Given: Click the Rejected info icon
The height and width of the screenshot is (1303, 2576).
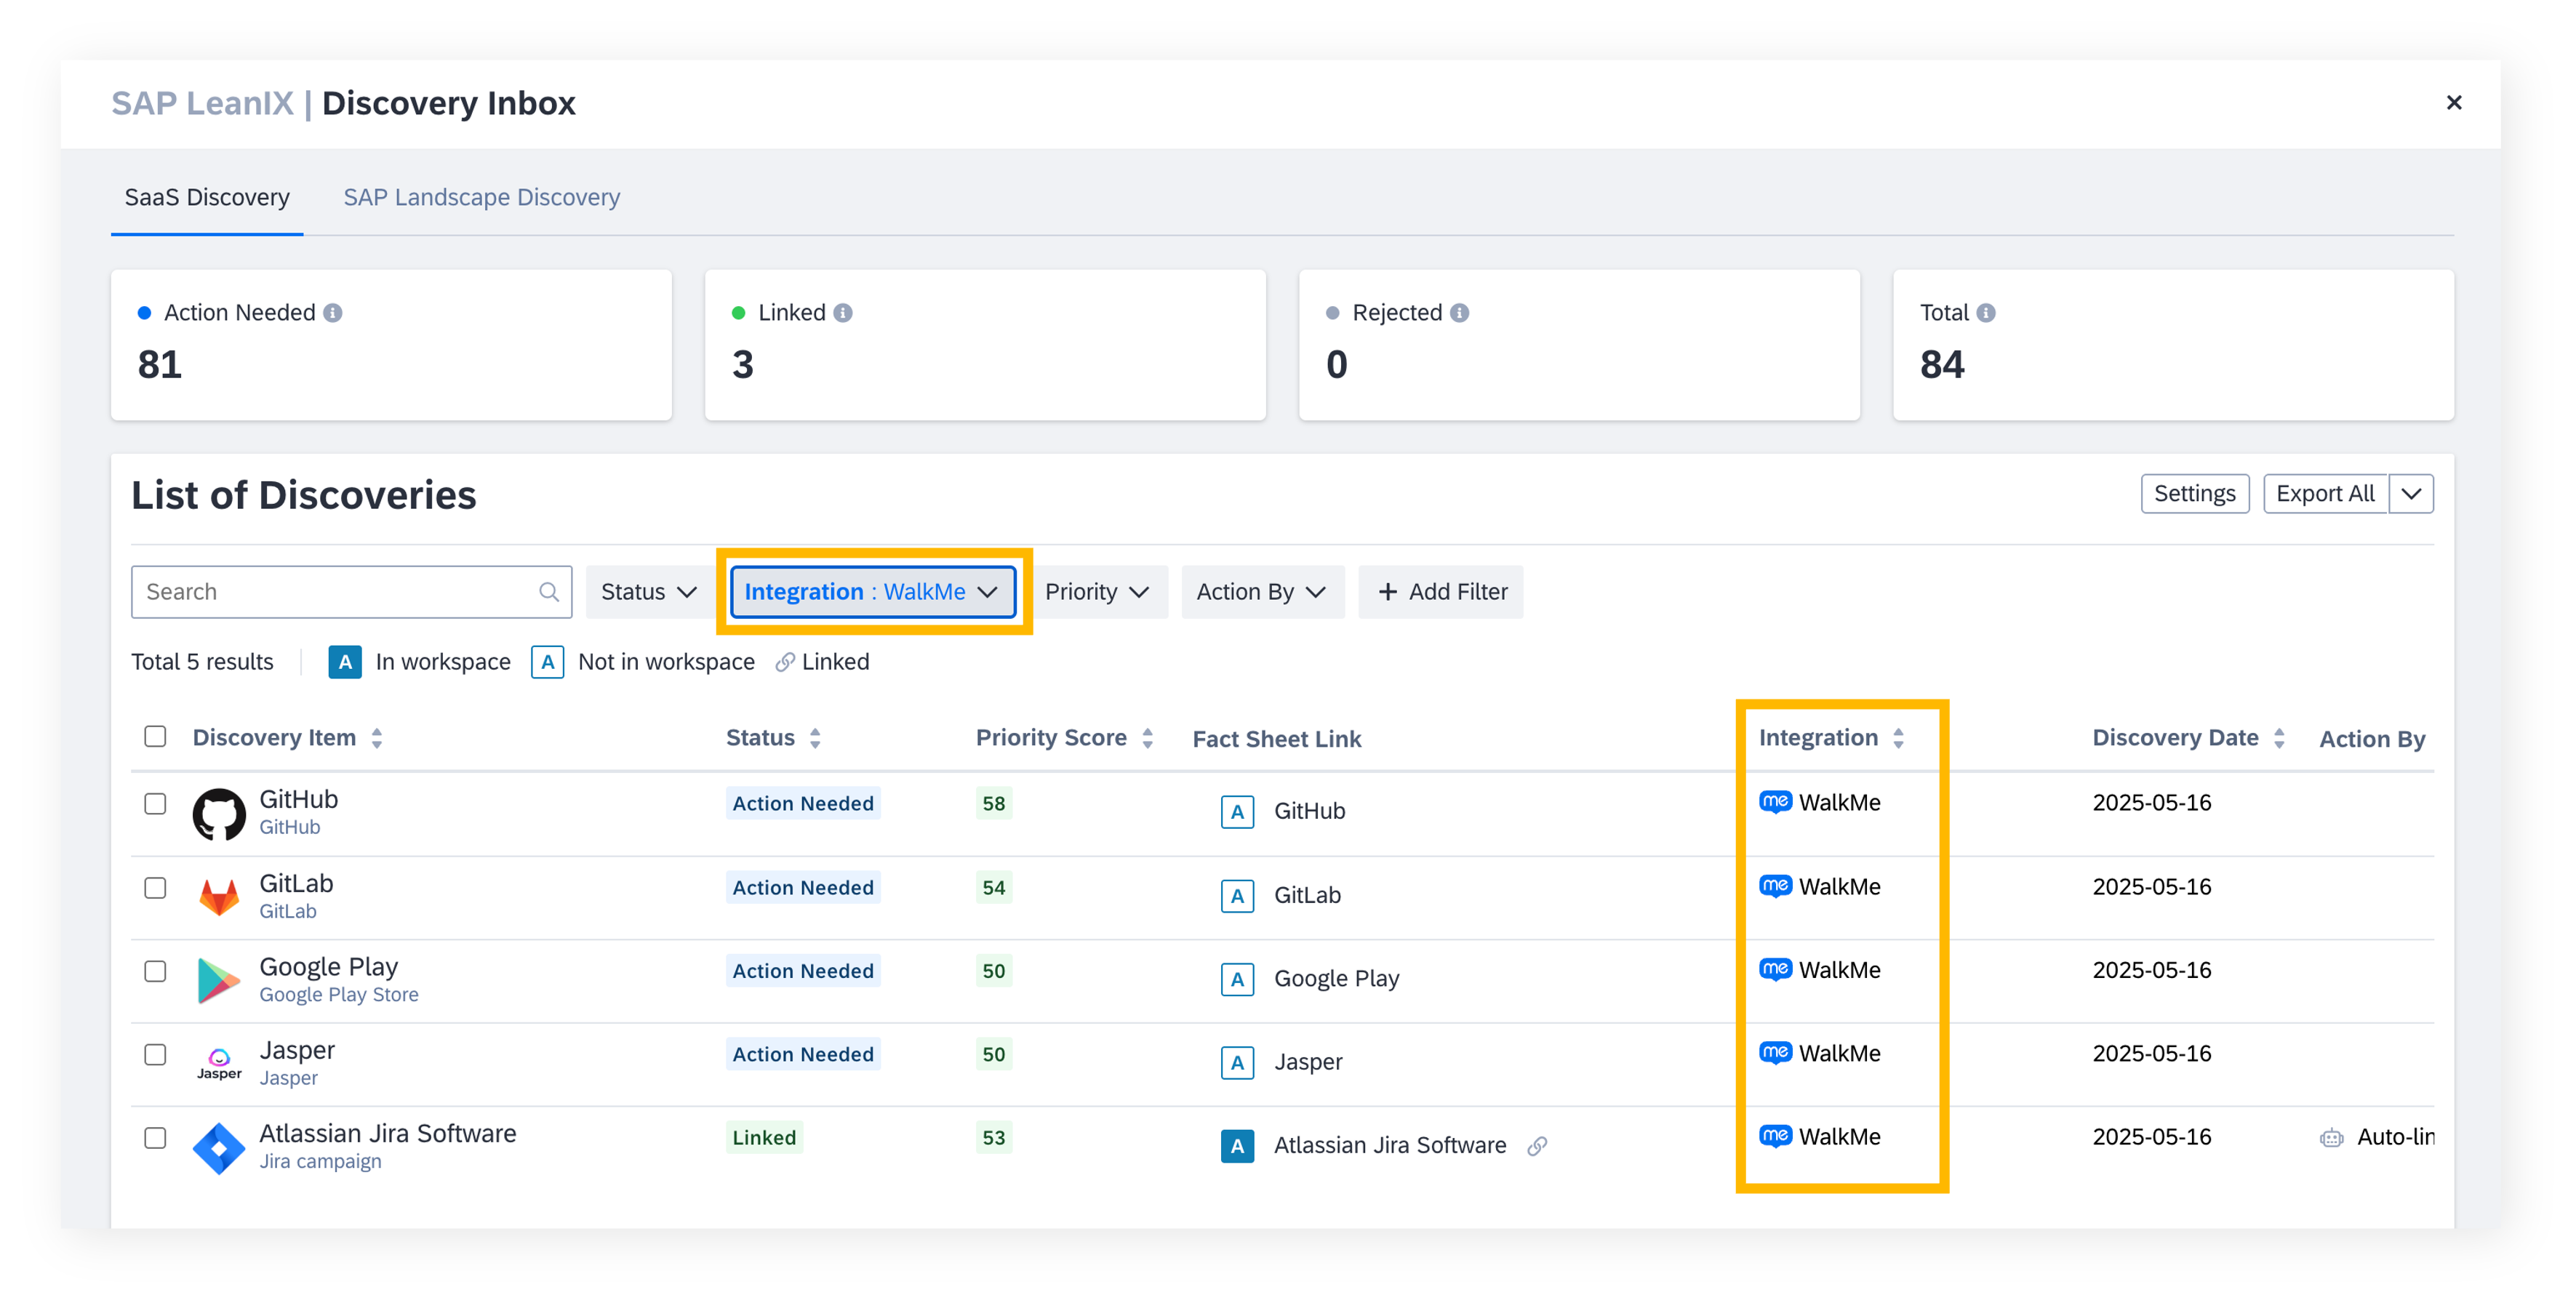Looking at the screenshot, I should (1460, 313).
